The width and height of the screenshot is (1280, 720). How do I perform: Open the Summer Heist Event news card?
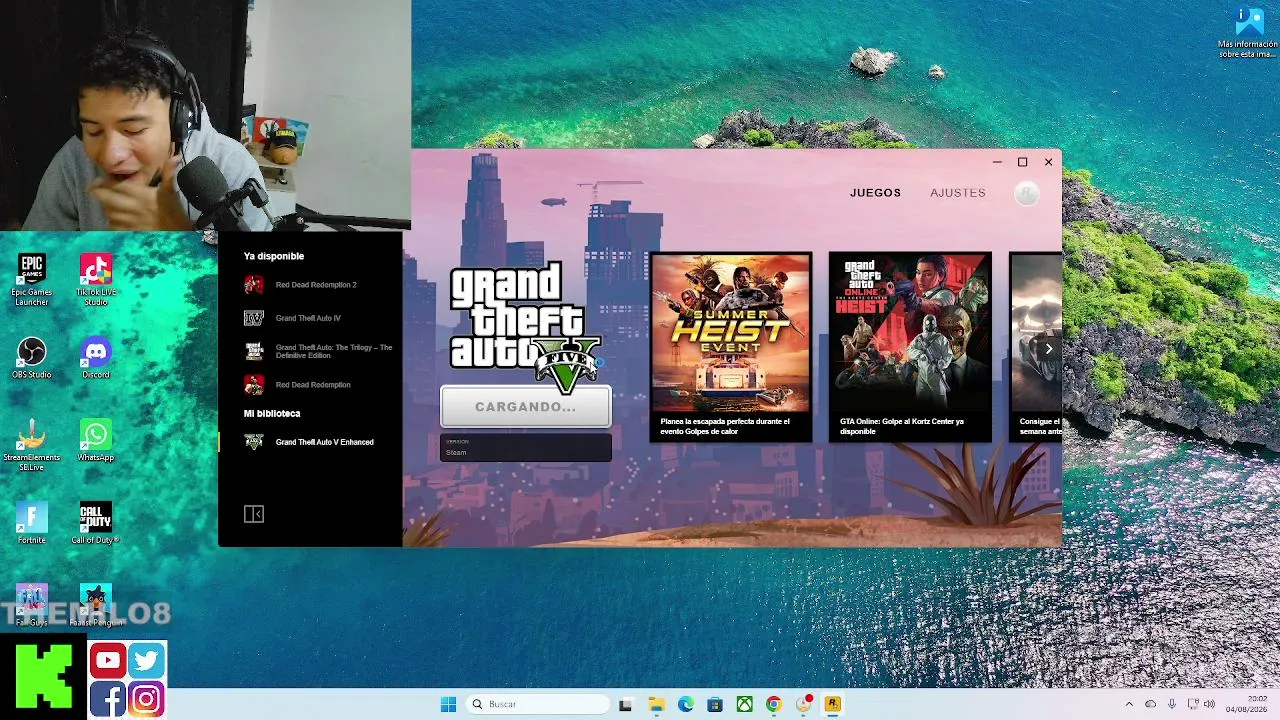click(x=731, y=347)
